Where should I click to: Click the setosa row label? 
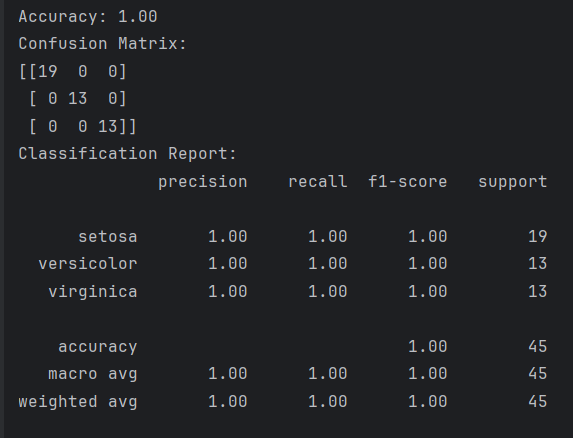pos(108,237)
